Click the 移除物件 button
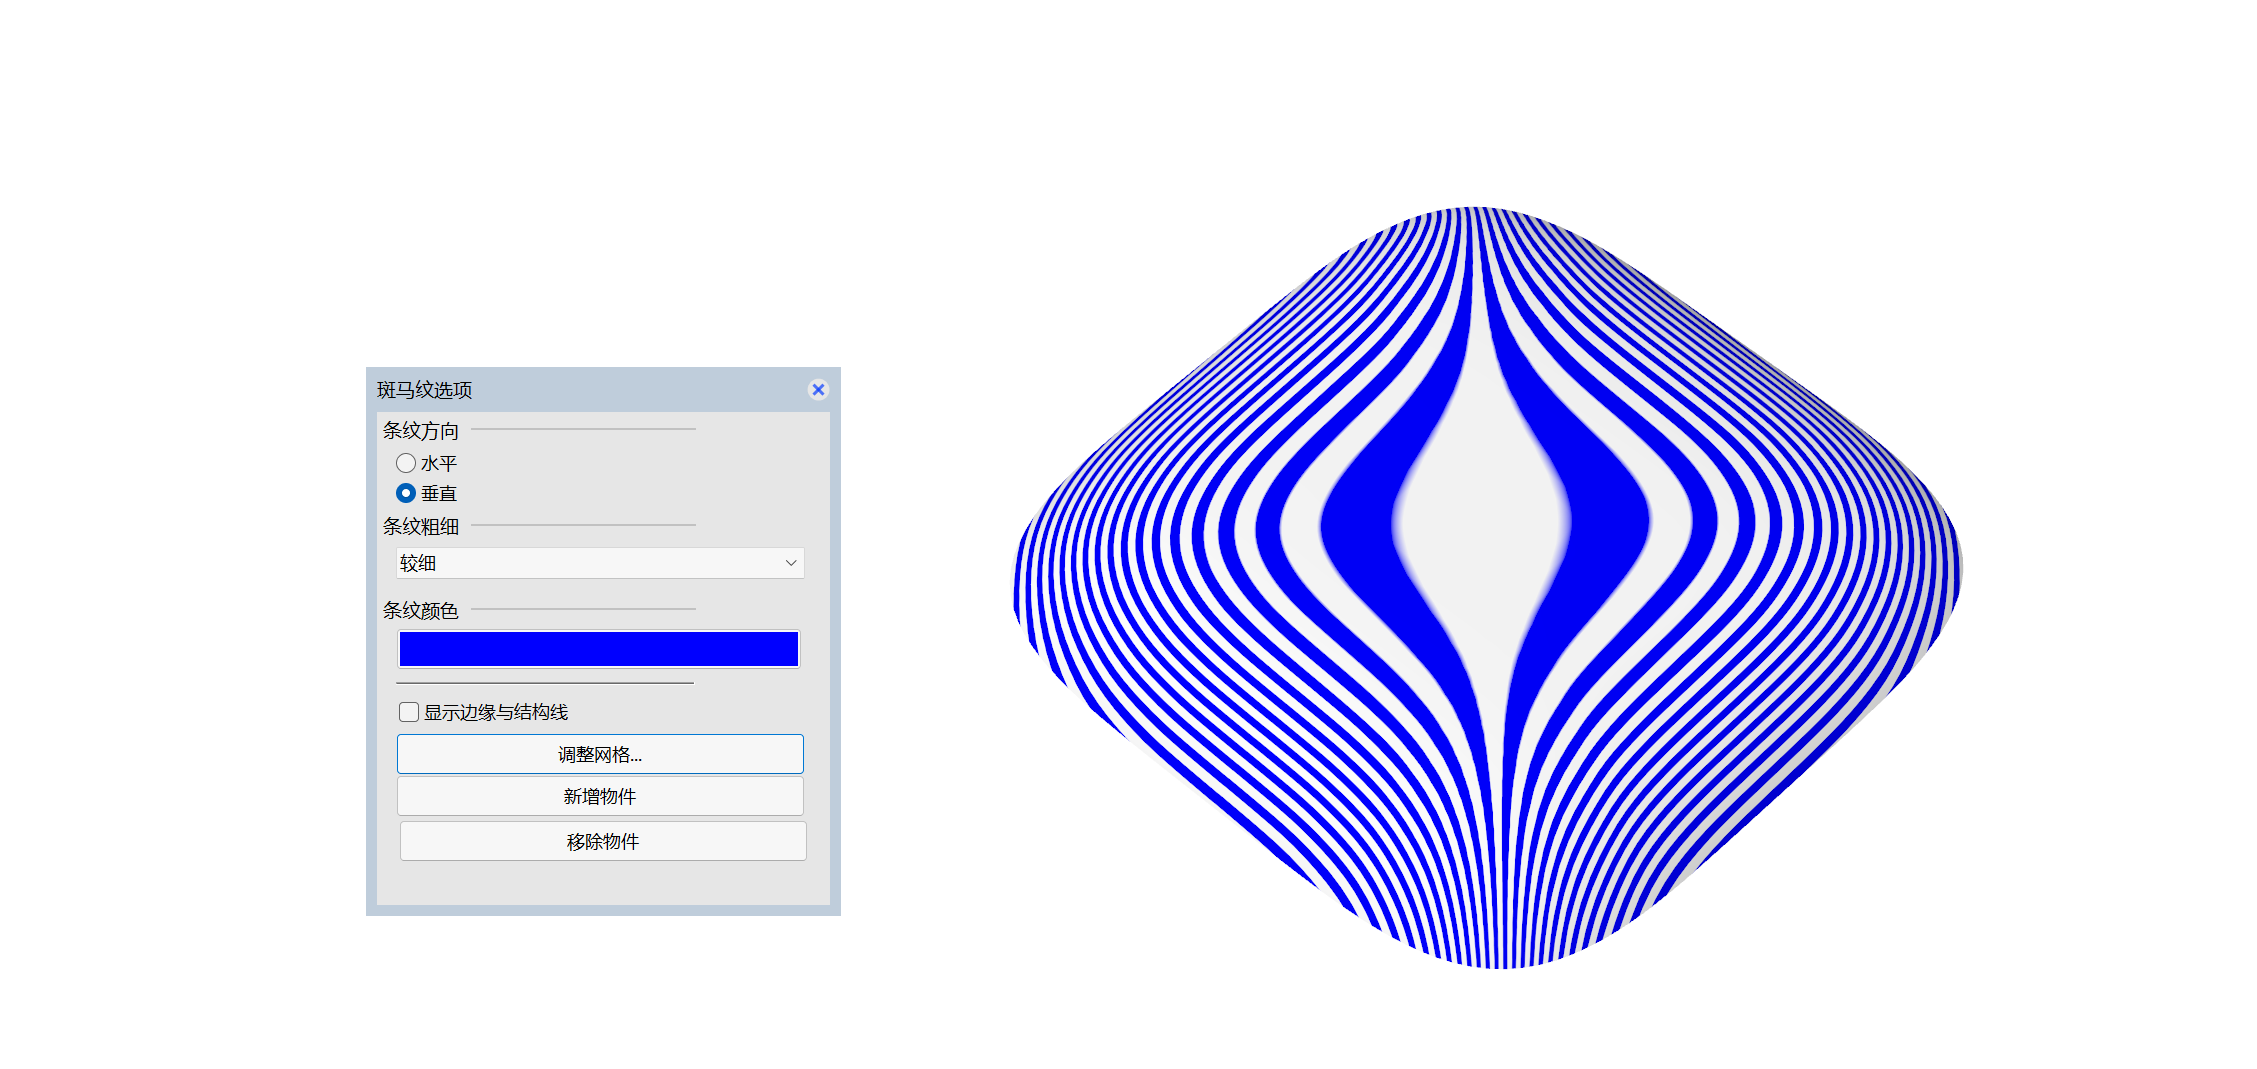This screenshot has height=1069, width=2257. (x=600, y=840)
